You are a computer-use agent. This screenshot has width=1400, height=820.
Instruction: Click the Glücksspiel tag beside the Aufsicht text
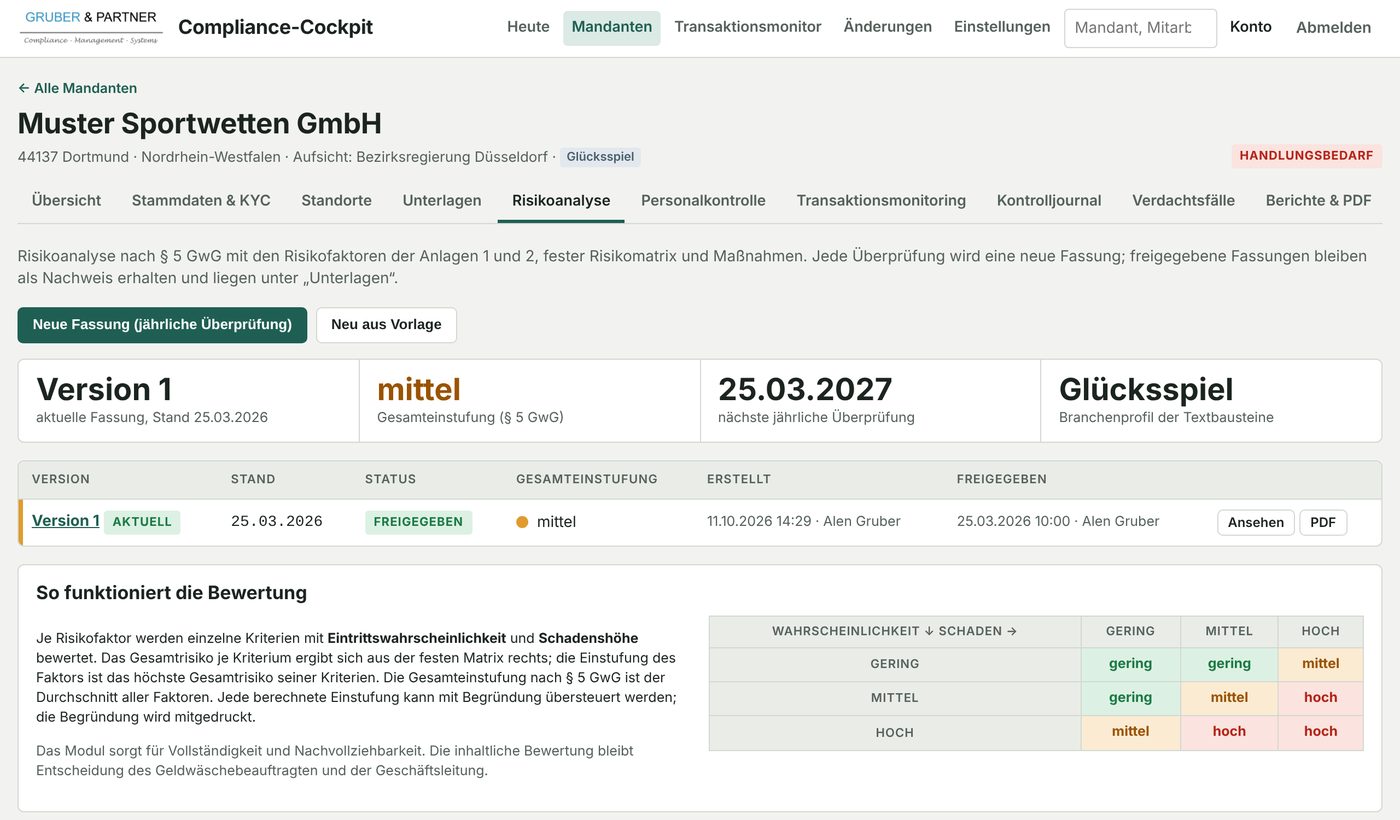coord(600,157)
